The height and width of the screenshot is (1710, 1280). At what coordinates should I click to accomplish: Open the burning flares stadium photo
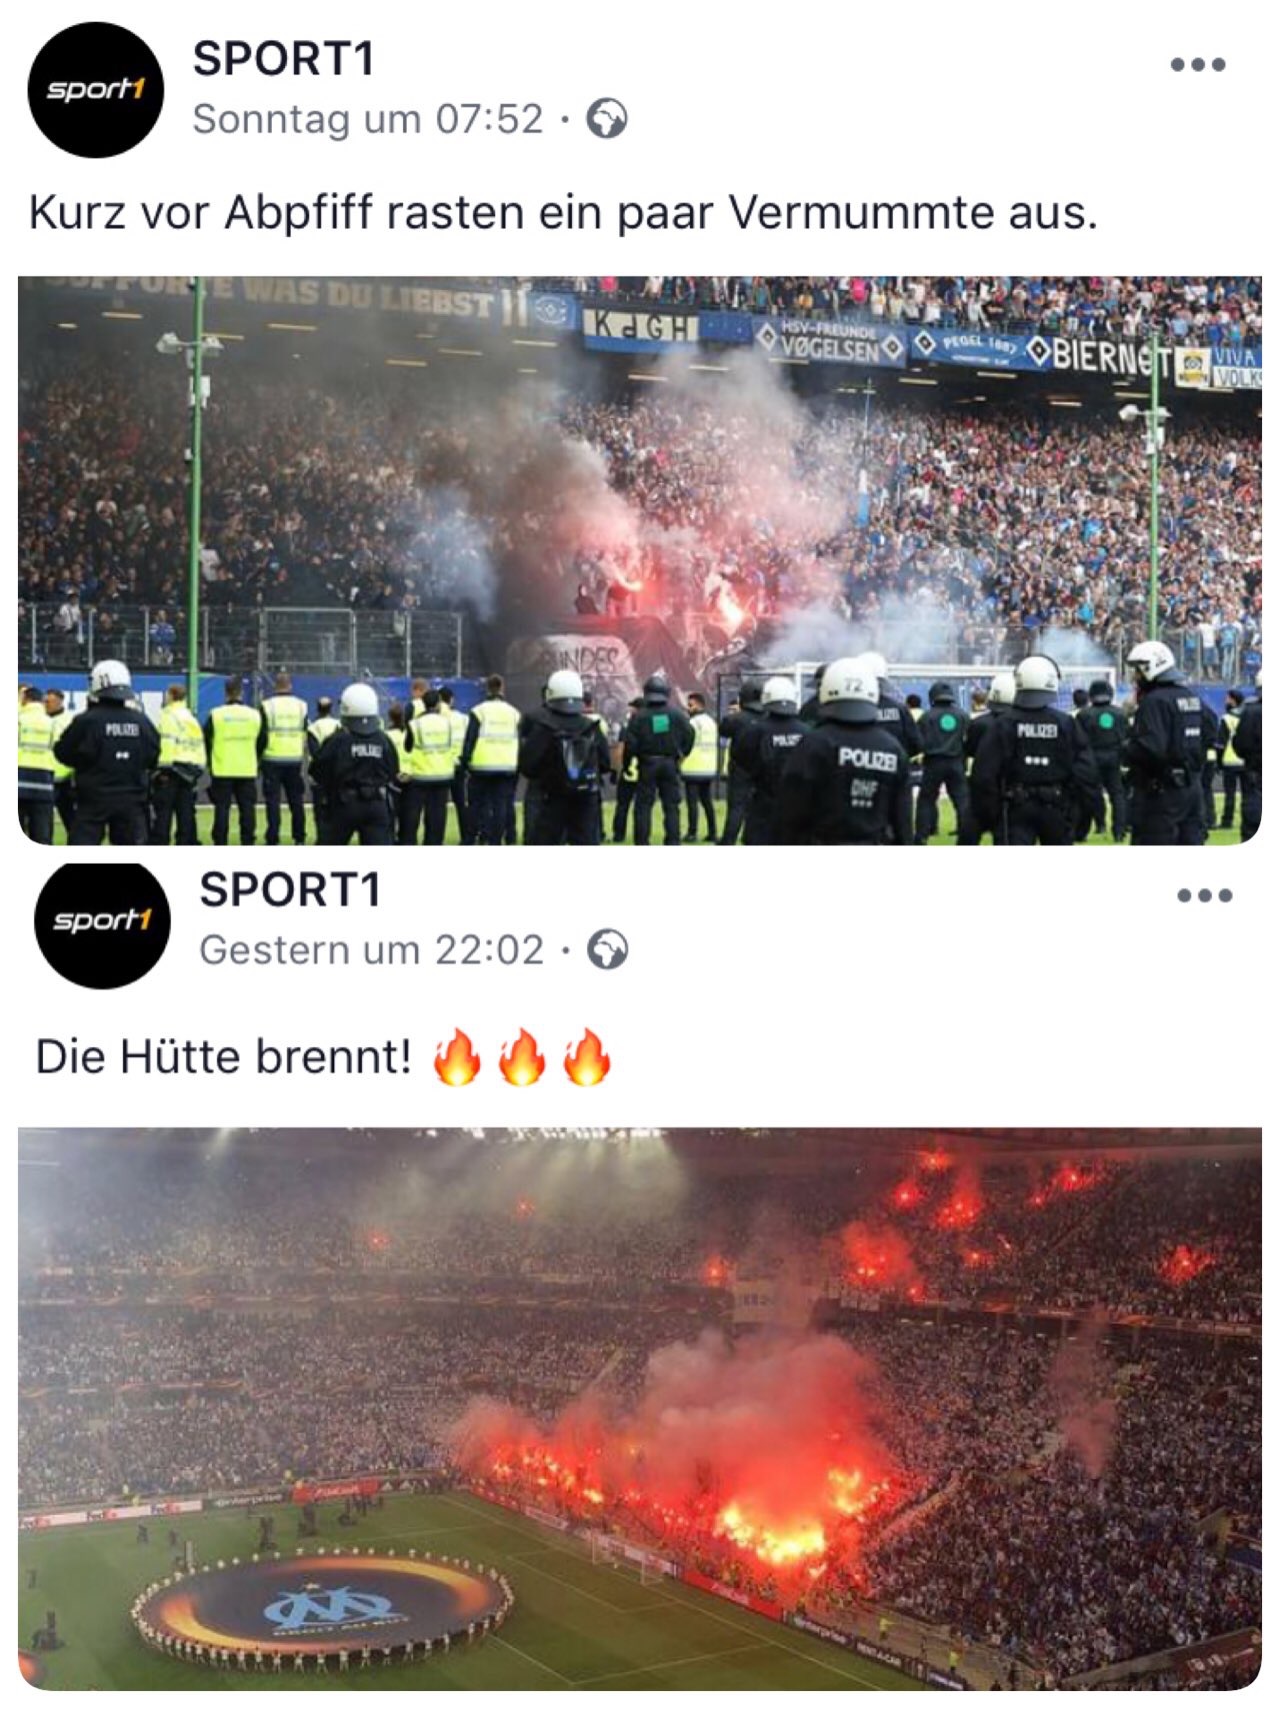coord(640,1409)
